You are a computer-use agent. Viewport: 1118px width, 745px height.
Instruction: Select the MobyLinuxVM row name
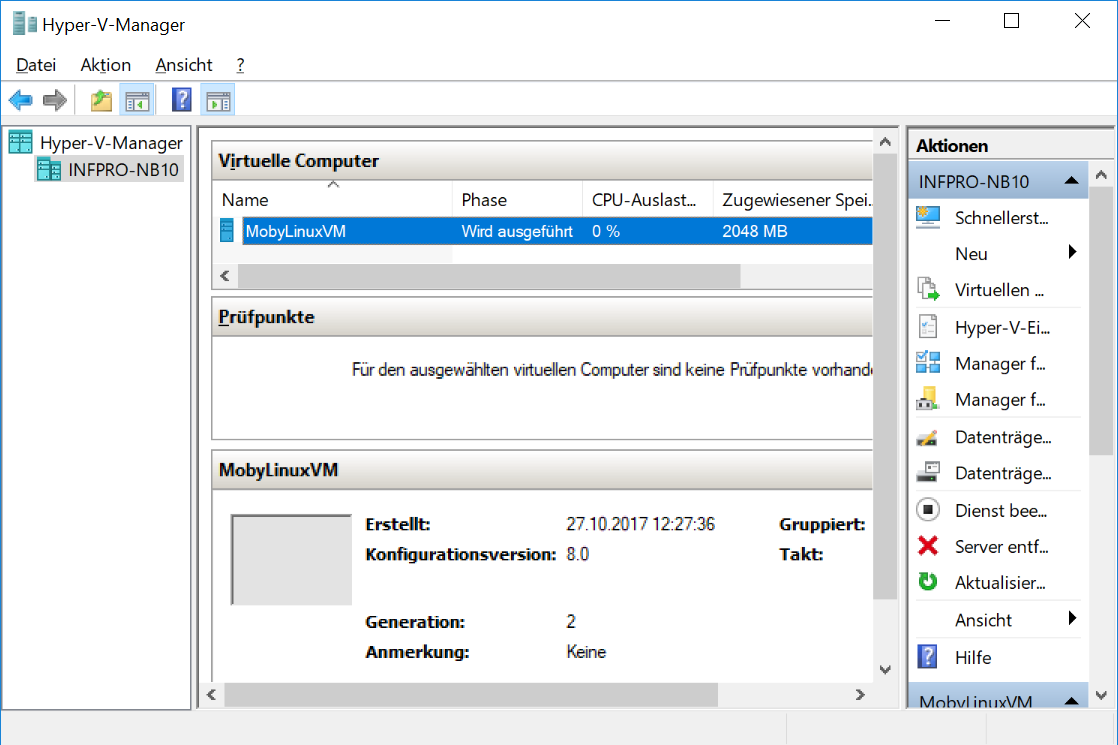(295, 231)
